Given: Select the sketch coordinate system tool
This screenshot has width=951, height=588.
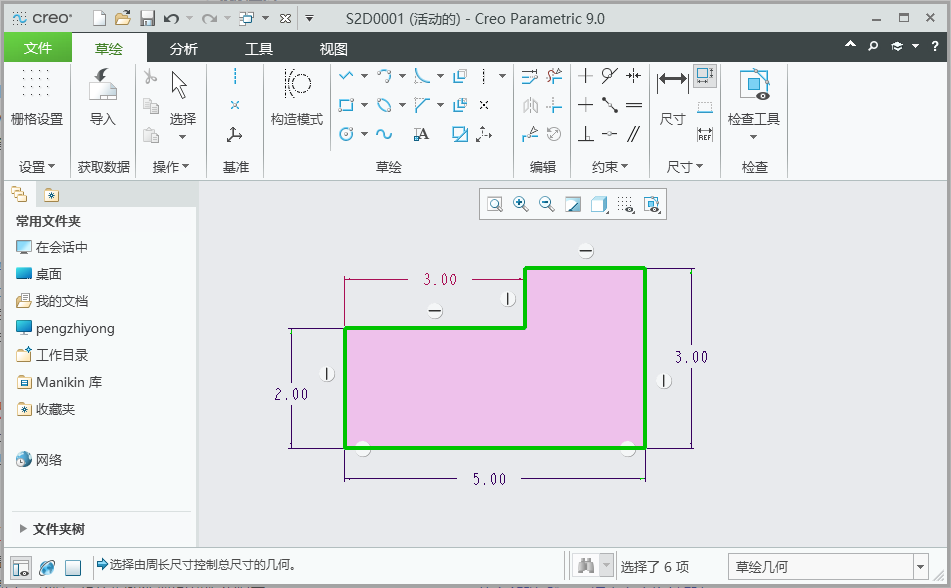Looking at the screenshot, I should click(484, 134).
